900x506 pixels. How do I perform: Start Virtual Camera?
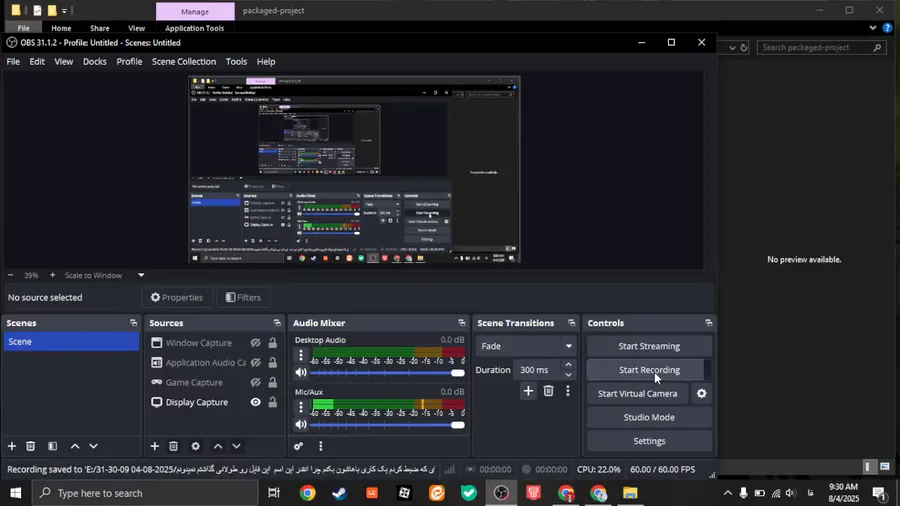point(638,394)
